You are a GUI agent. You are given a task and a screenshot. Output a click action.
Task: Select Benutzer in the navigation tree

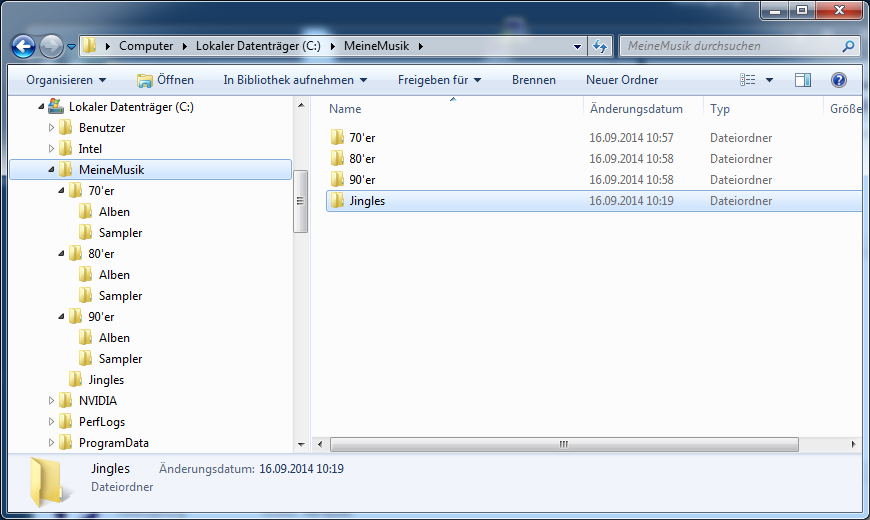102,128
